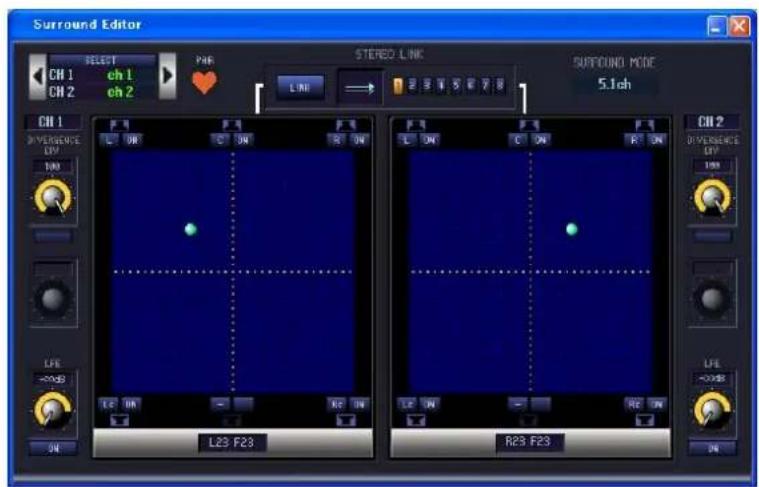Viewport: 759px width, 487px height.
Task: Click the stereo link arrow pattern button
Action: [x=359, y=88]
